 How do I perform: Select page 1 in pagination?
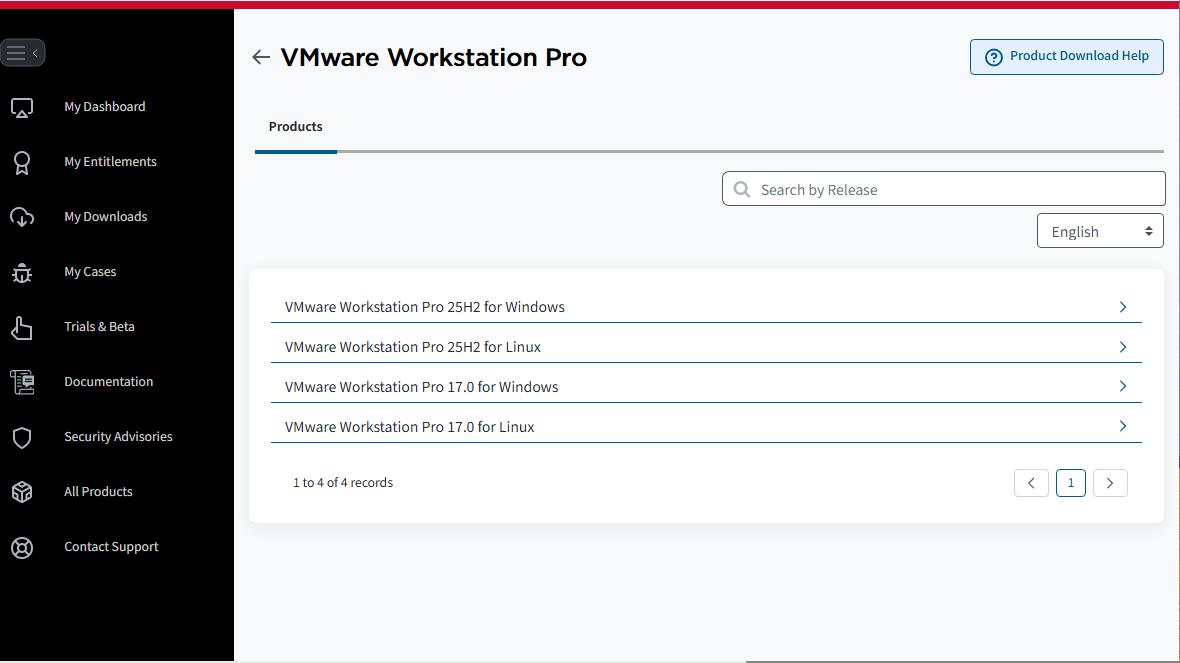1070,483
